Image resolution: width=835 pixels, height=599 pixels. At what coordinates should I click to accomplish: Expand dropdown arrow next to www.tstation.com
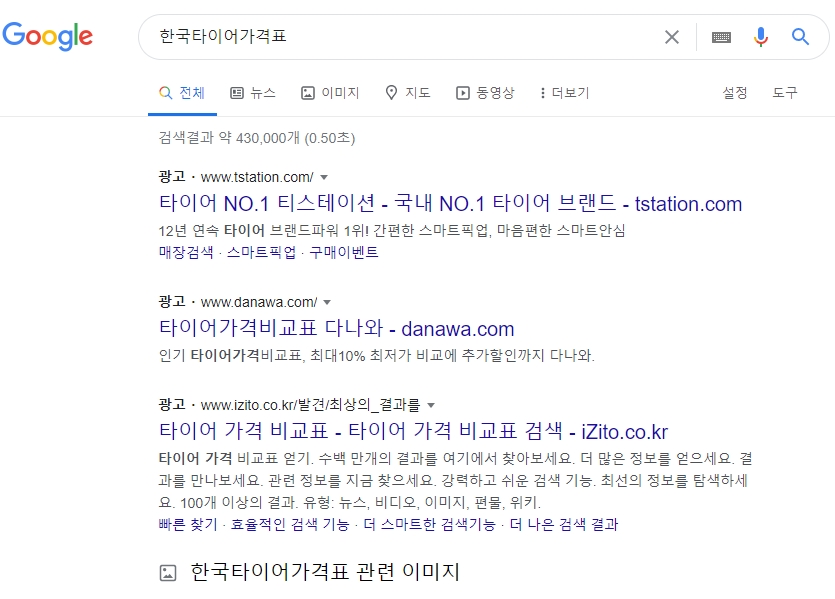(x=324, y=177)
